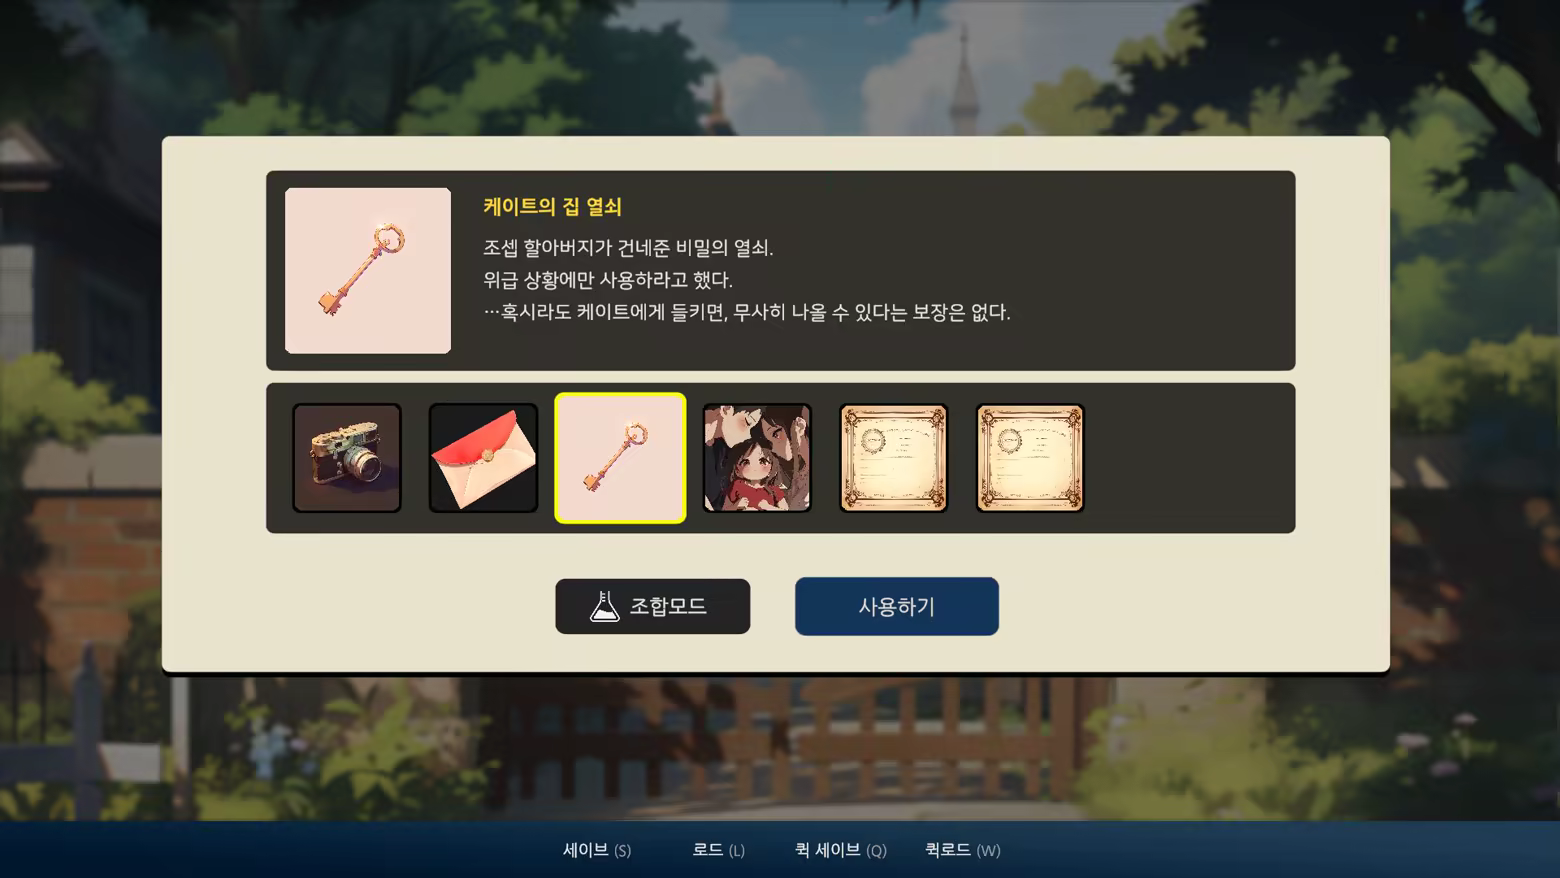
Task: Click the flask icon in 조합모드
Action: (x=604, y=606)
